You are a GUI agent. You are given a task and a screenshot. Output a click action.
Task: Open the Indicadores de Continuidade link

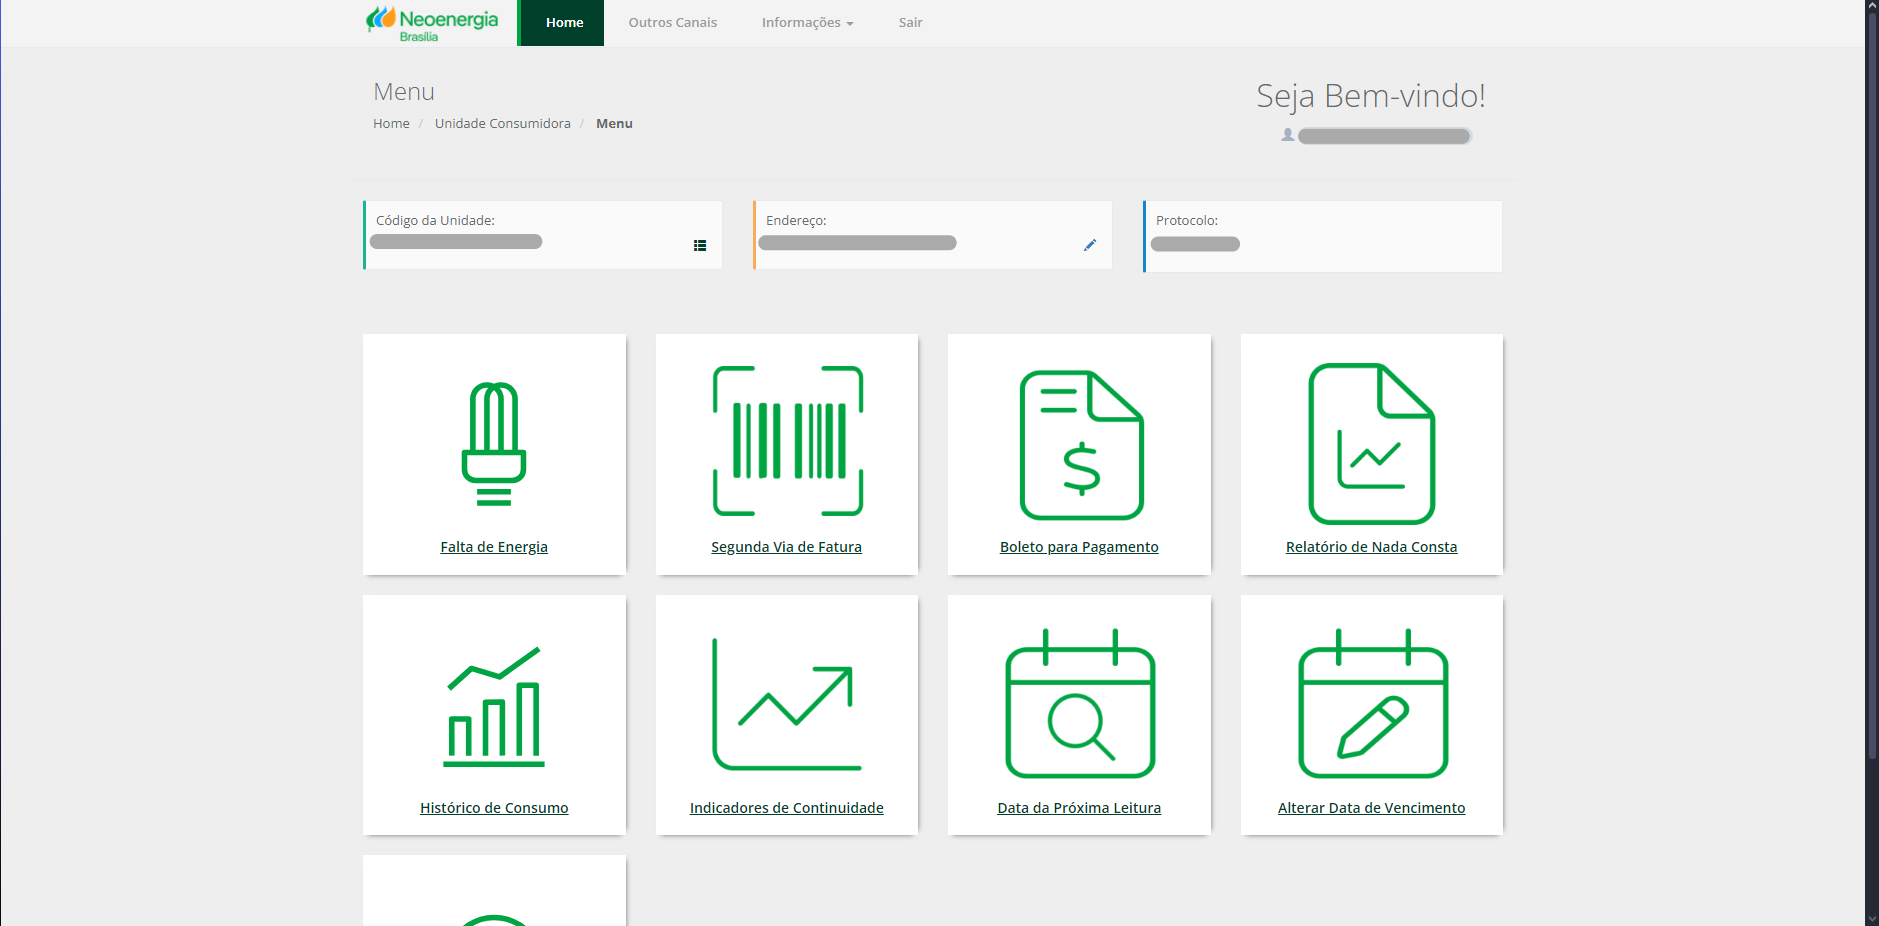[786, 808]
